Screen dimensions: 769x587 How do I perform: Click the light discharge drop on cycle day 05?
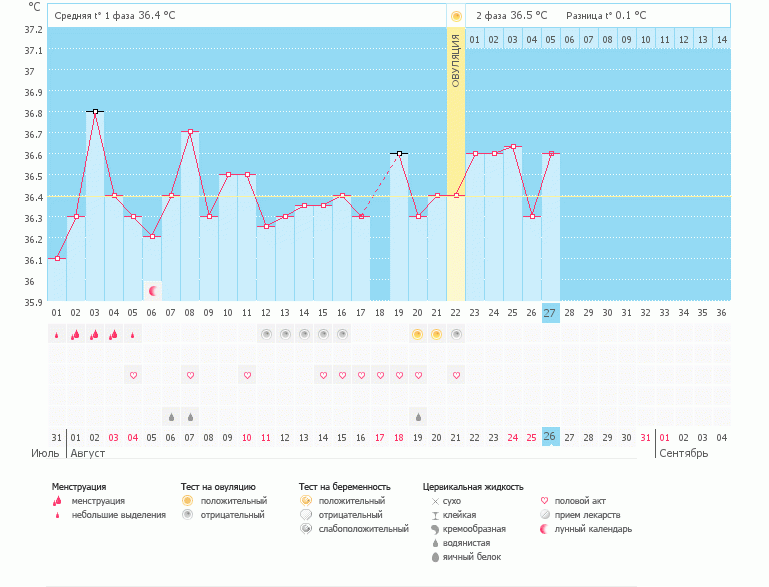(133, 335)
